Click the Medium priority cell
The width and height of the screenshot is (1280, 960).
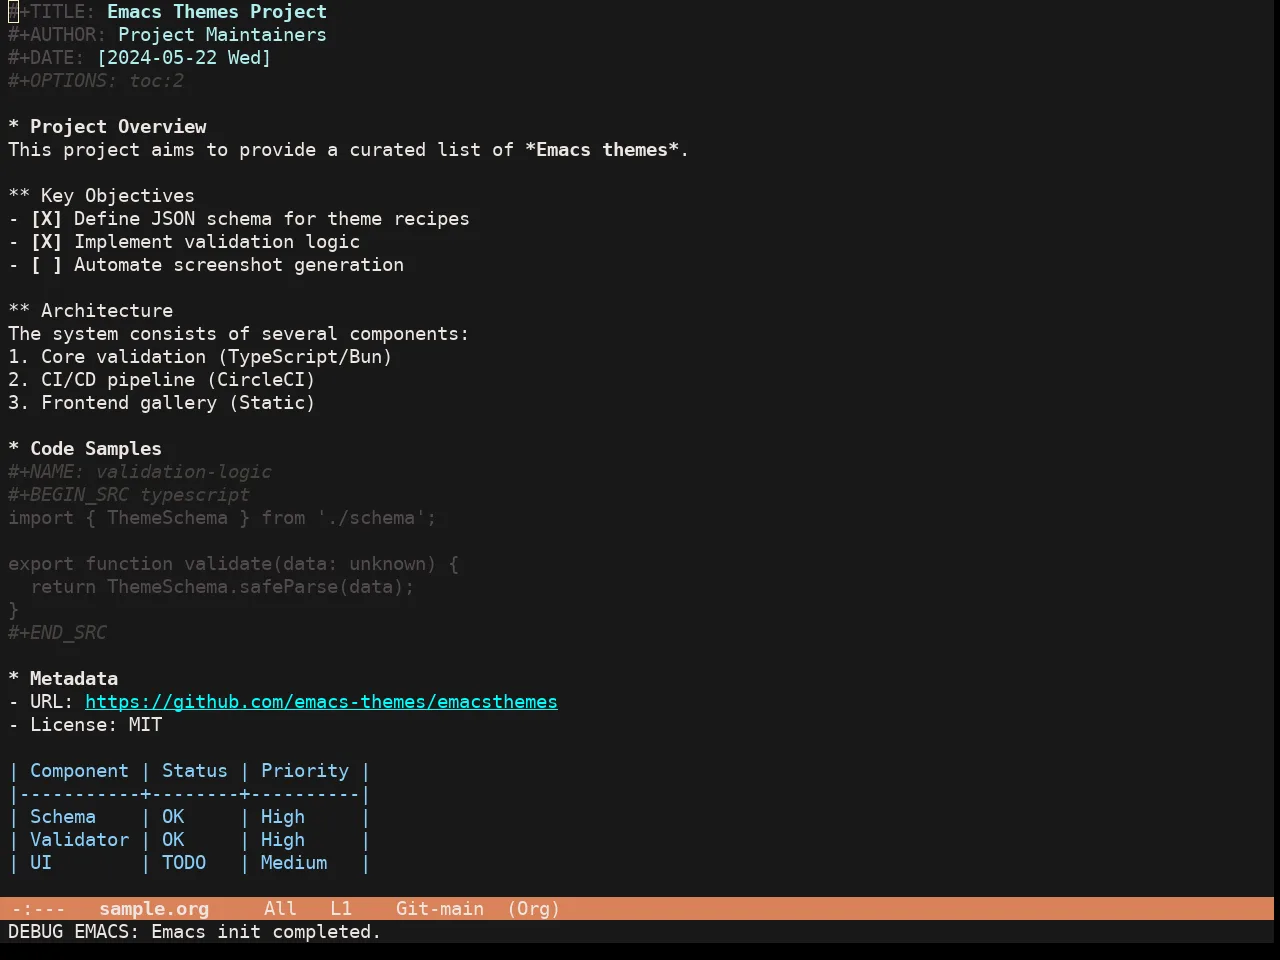pyautogui.click(x=294, y=863)
